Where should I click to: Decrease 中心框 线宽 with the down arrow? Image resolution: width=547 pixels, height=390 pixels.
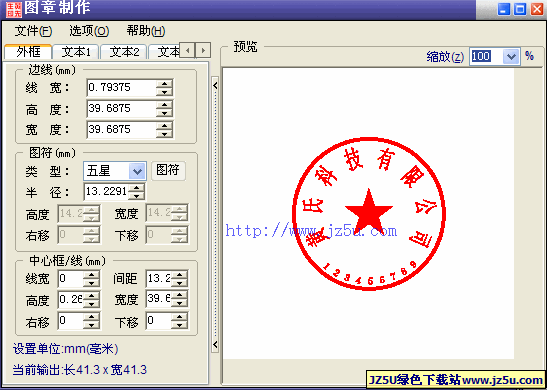coord(91,283)
